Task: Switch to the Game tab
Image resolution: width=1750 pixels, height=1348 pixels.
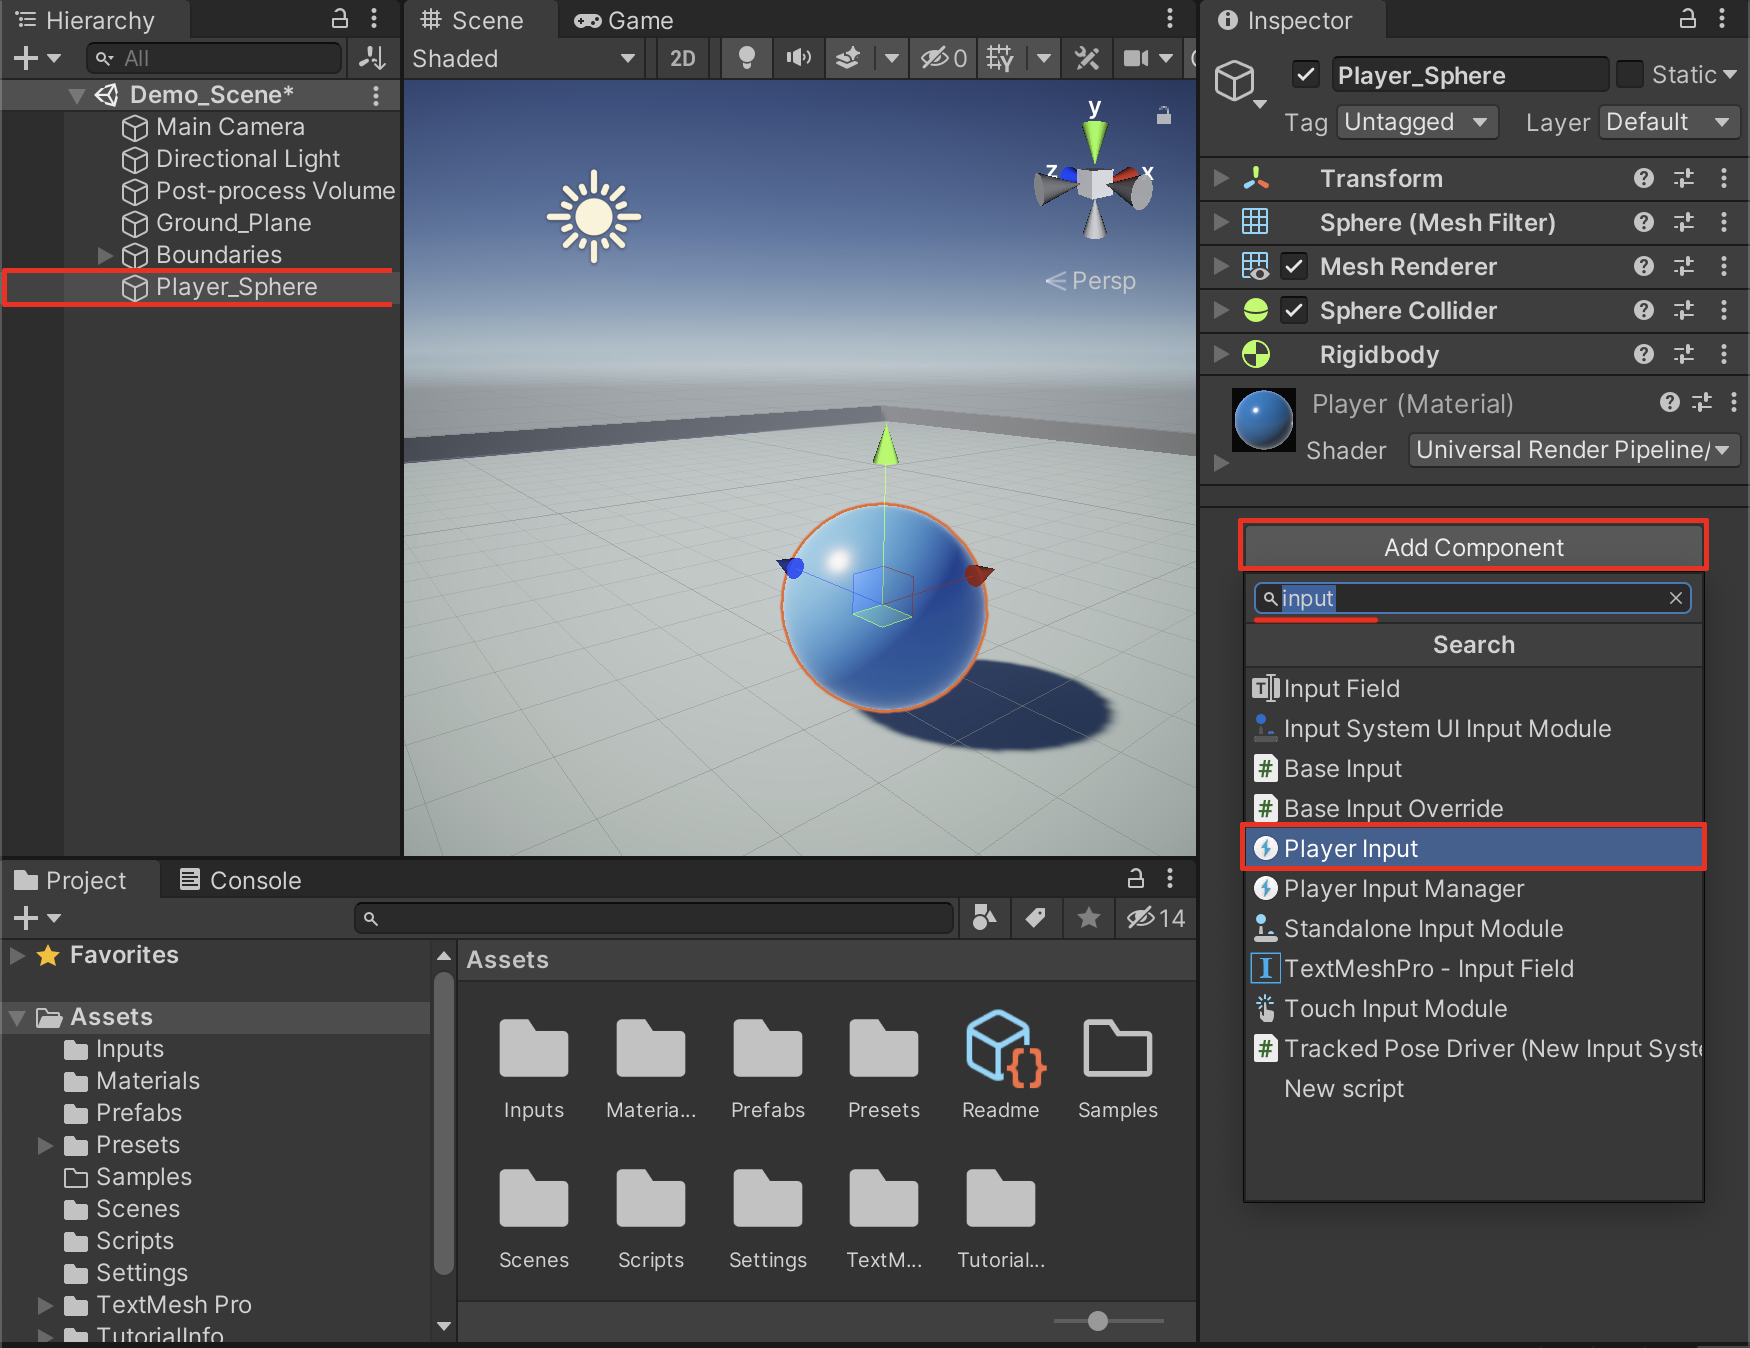Action: click(x=624, y=20)
